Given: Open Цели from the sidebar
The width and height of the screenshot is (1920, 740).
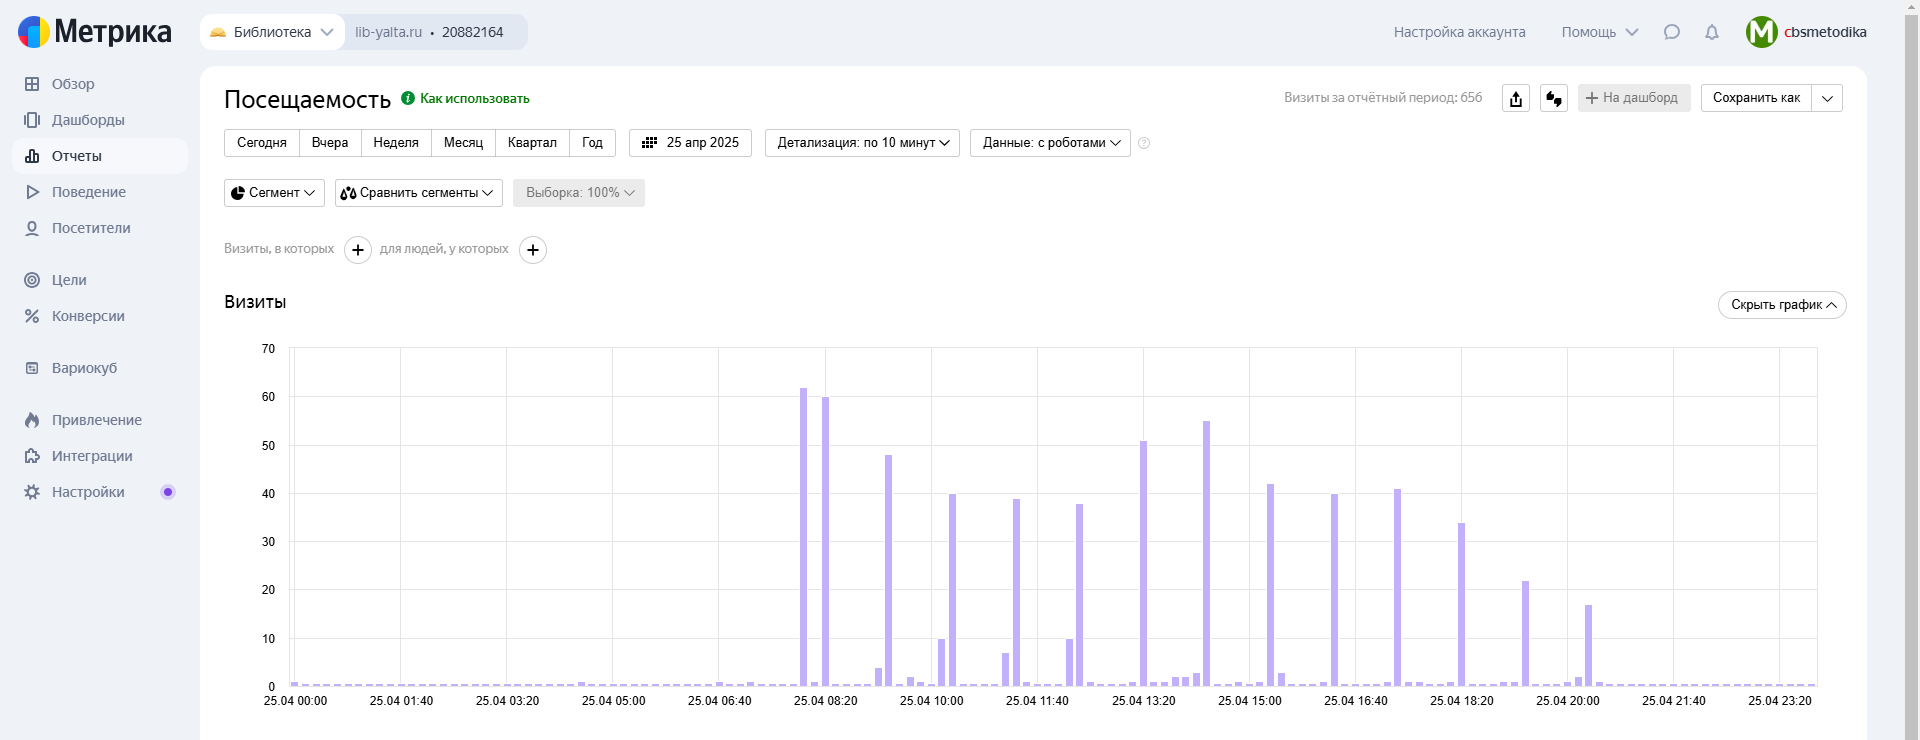Looking at the screenshot, I should pos(99,280).
